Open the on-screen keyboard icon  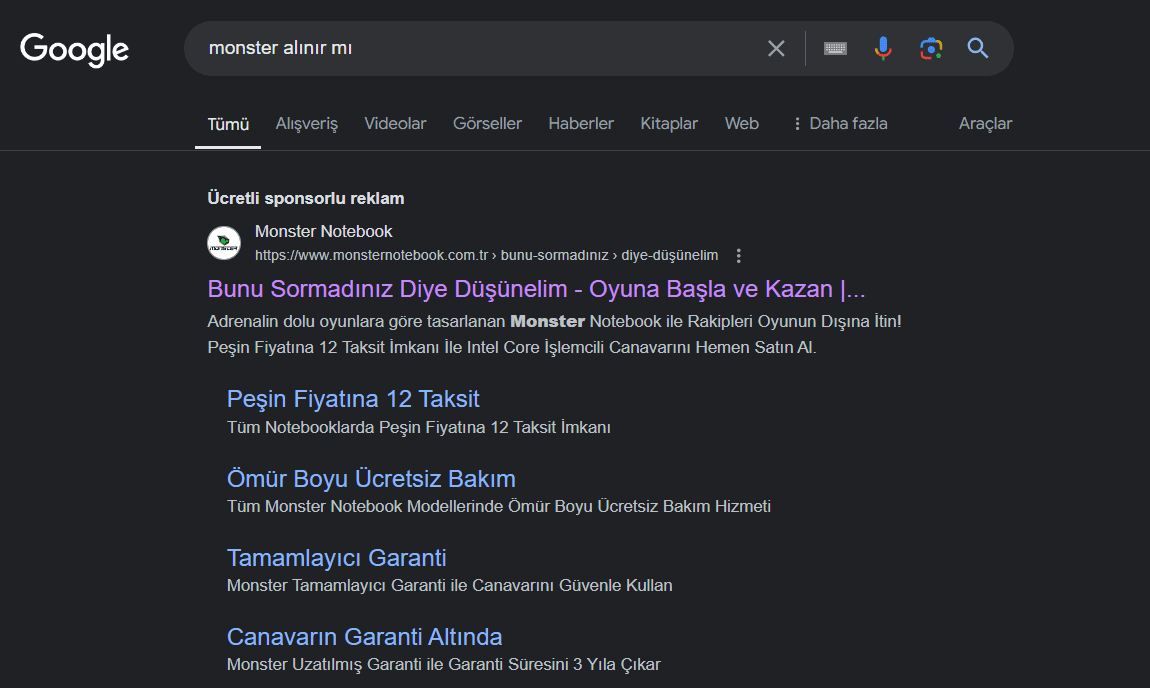pos(835,48)
